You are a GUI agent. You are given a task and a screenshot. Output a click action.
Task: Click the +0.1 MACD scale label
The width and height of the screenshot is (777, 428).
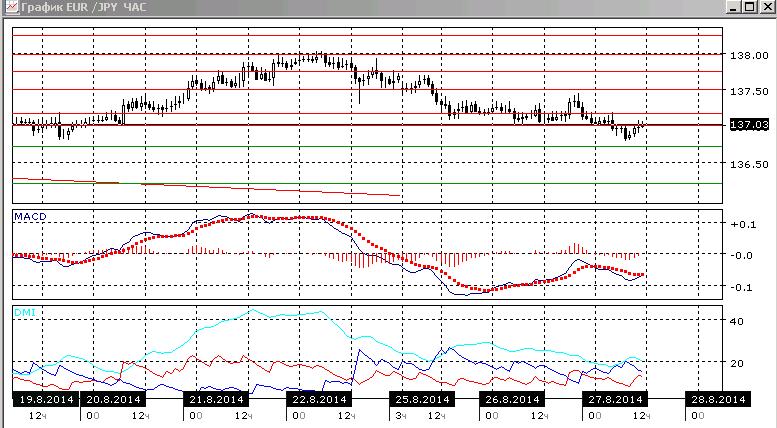click(743, 224)
